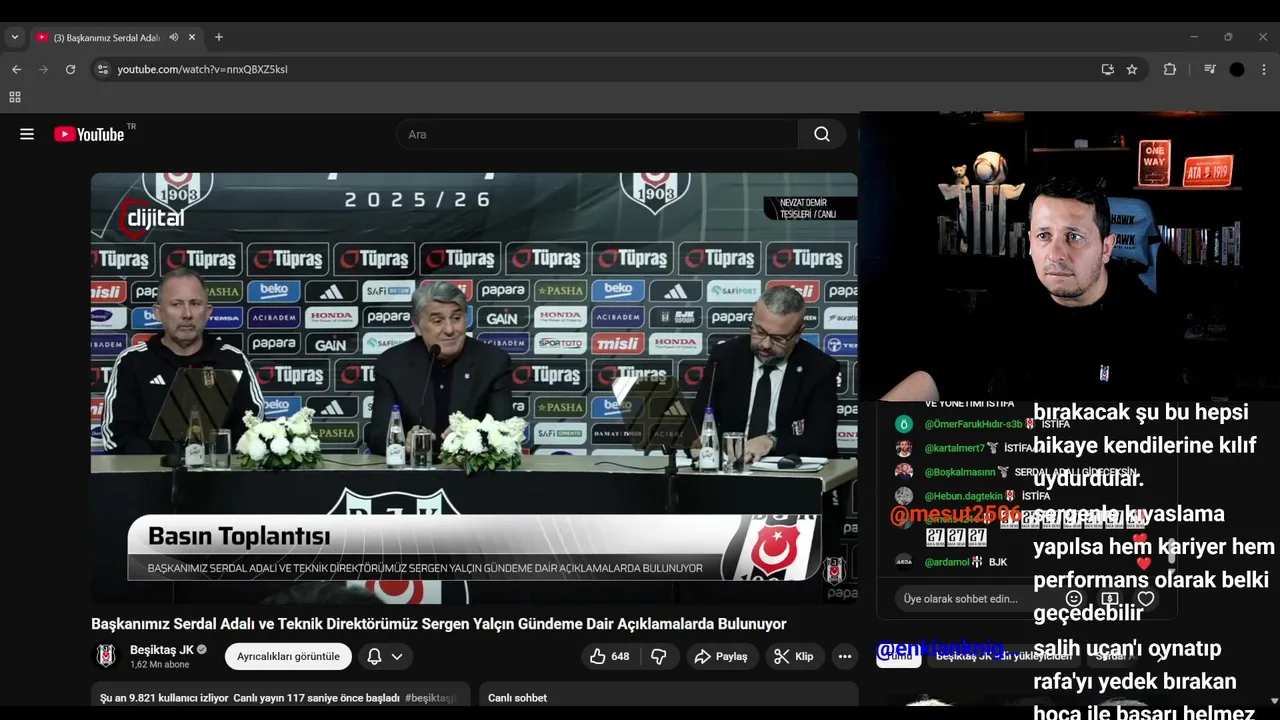Open the Beşiktaş JK channel avatar
This screenshot has height=720, width=1280.
tap(105, 656)
